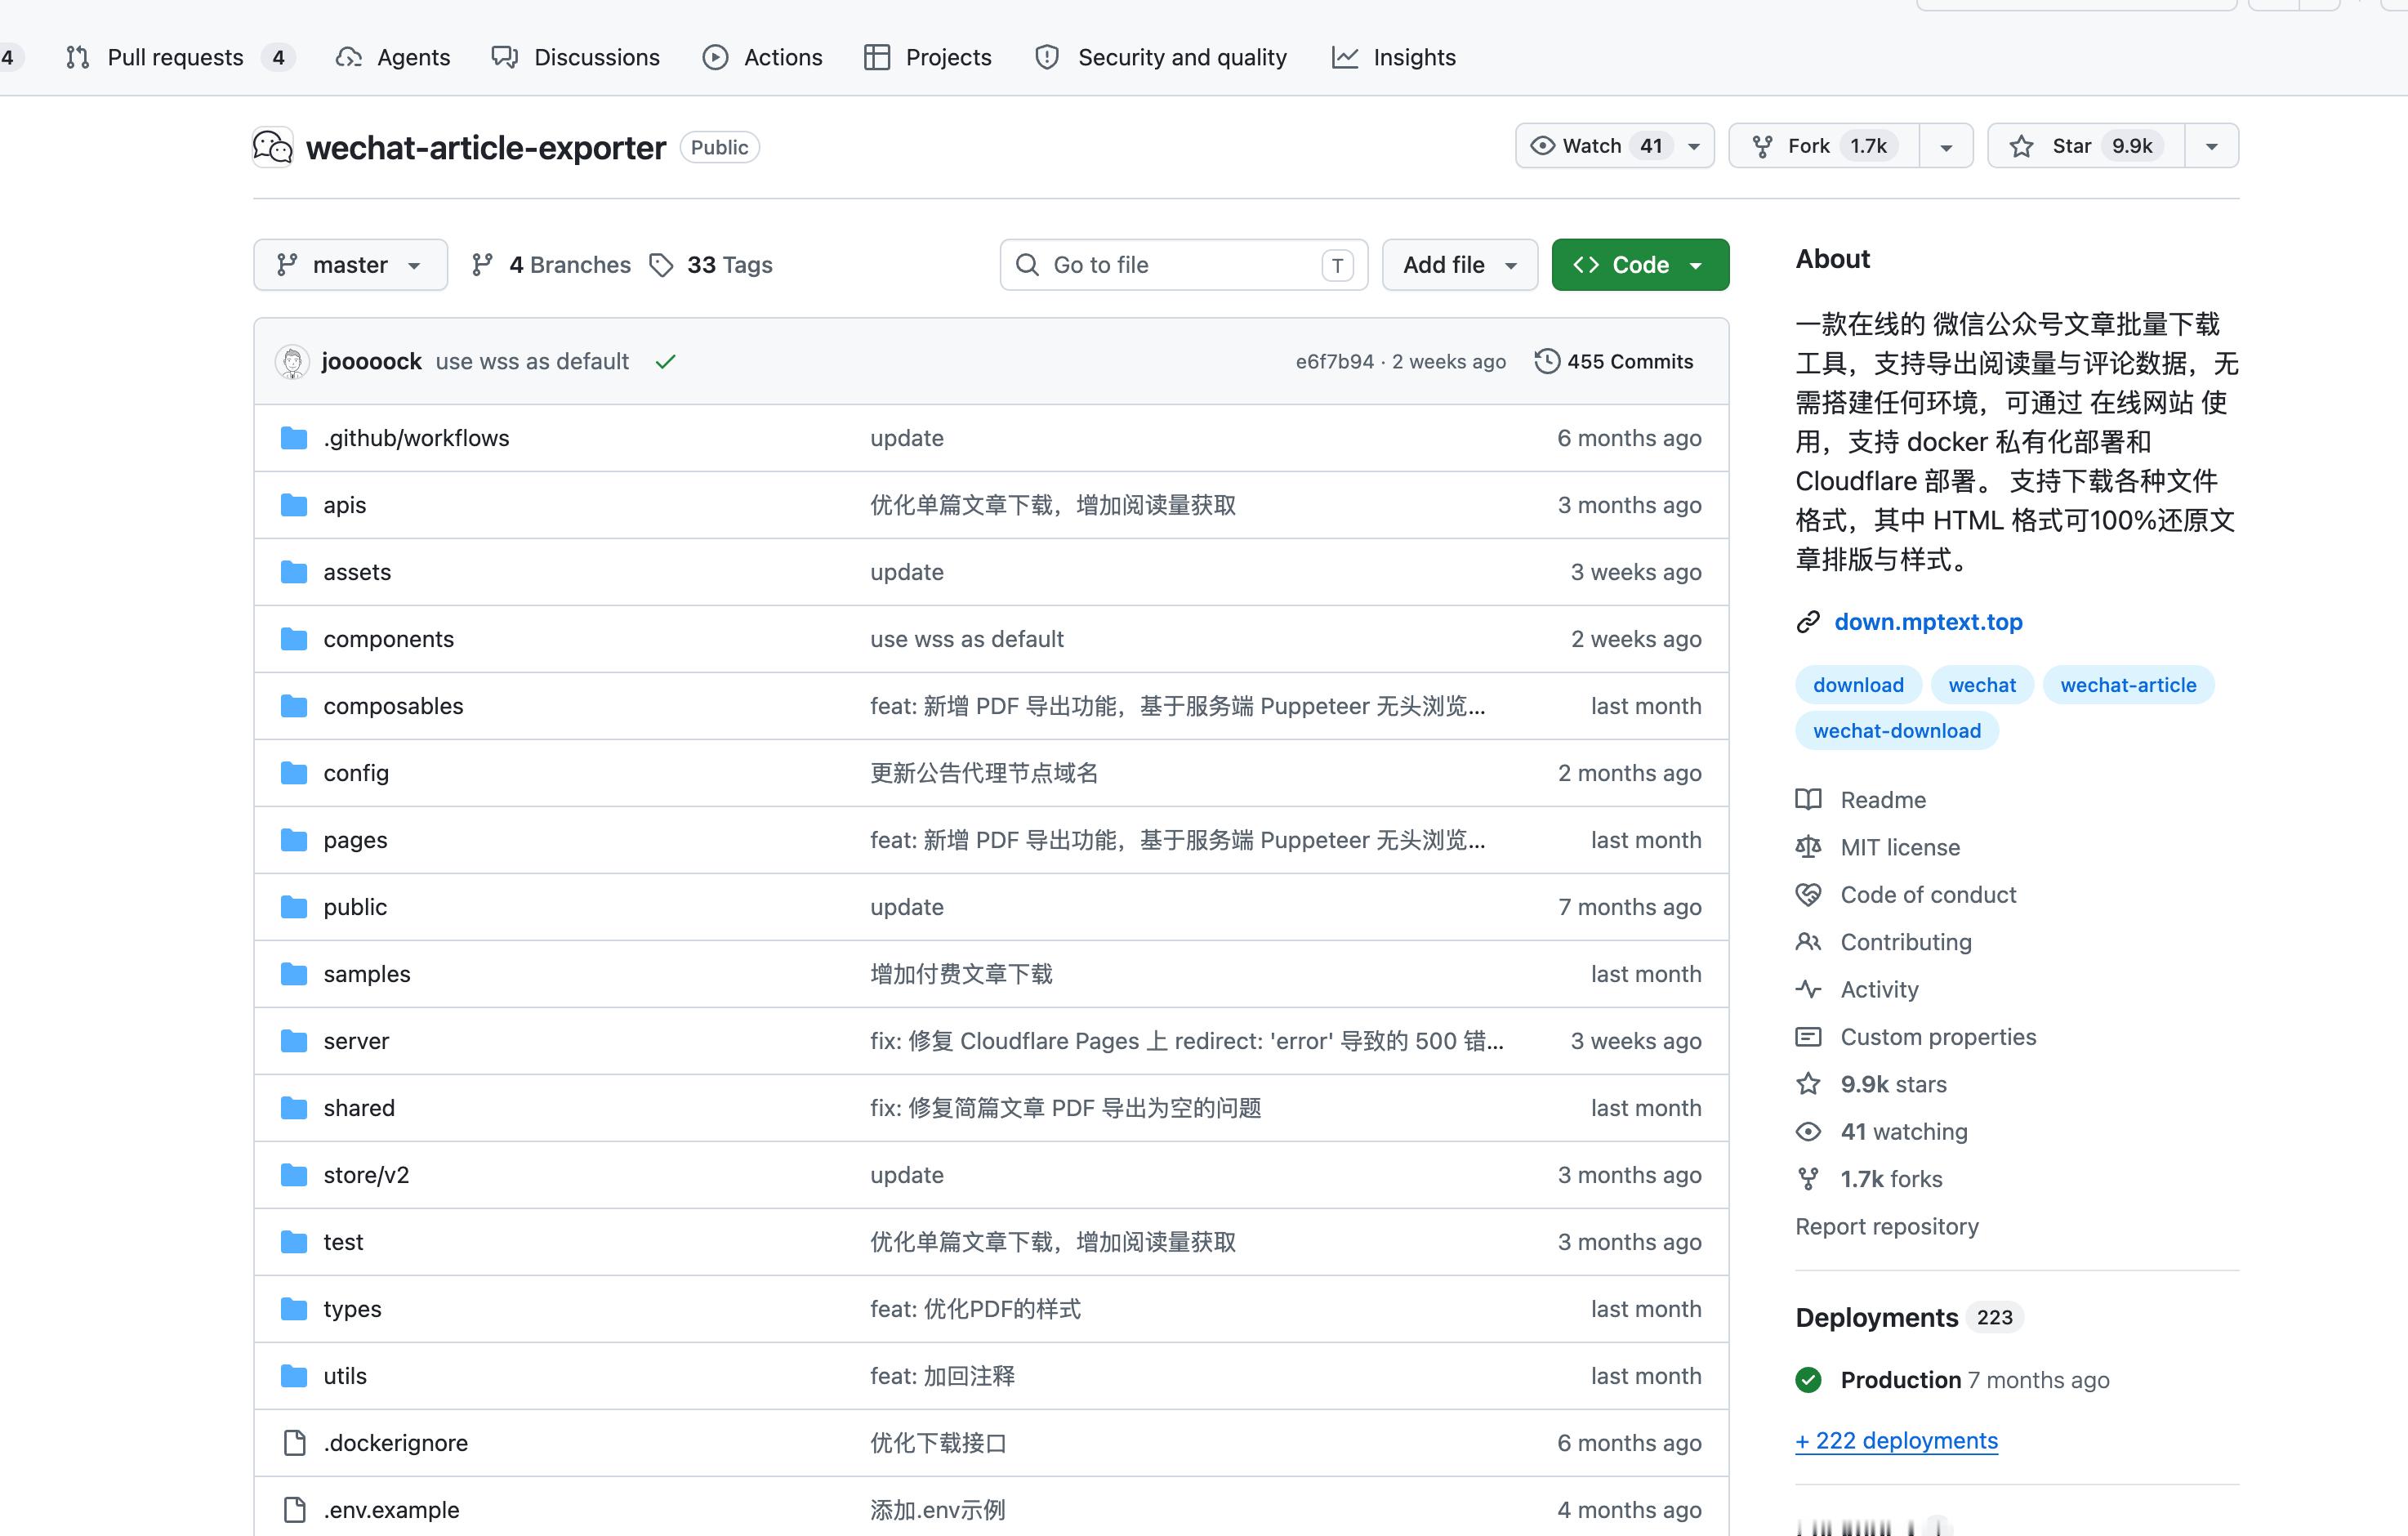Open the Agents tab

pyautogui.click(x=393, y=57)
